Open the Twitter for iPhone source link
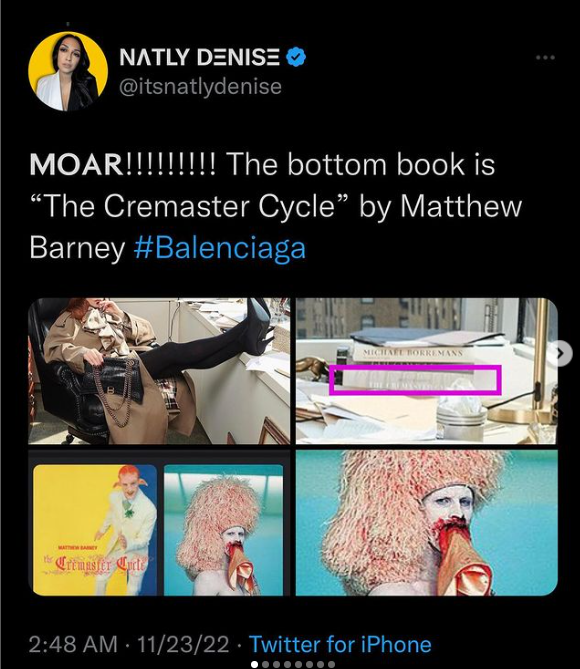This screenshot has height=669, width=580. [340, 644]
